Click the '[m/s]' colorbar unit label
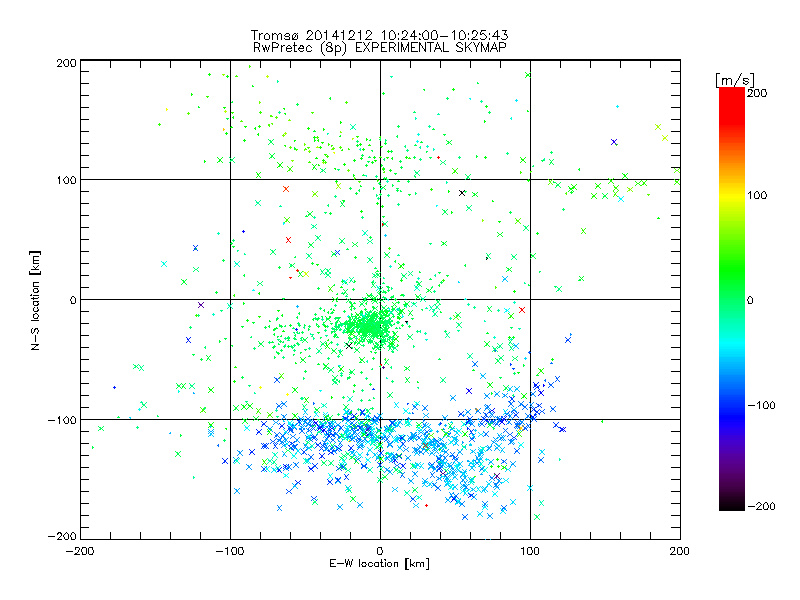This screenshot has height=600, width=800. 735,80
